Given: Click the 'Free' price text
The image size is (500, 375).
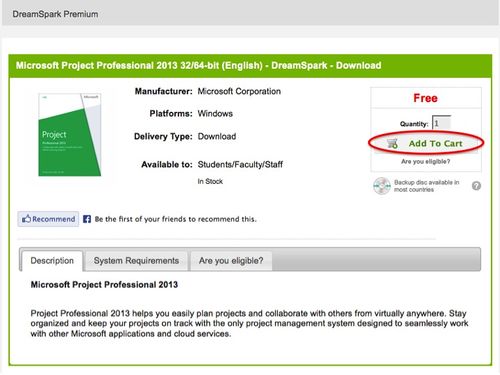Looking at the screenshot, I should [x=426, y=98].
